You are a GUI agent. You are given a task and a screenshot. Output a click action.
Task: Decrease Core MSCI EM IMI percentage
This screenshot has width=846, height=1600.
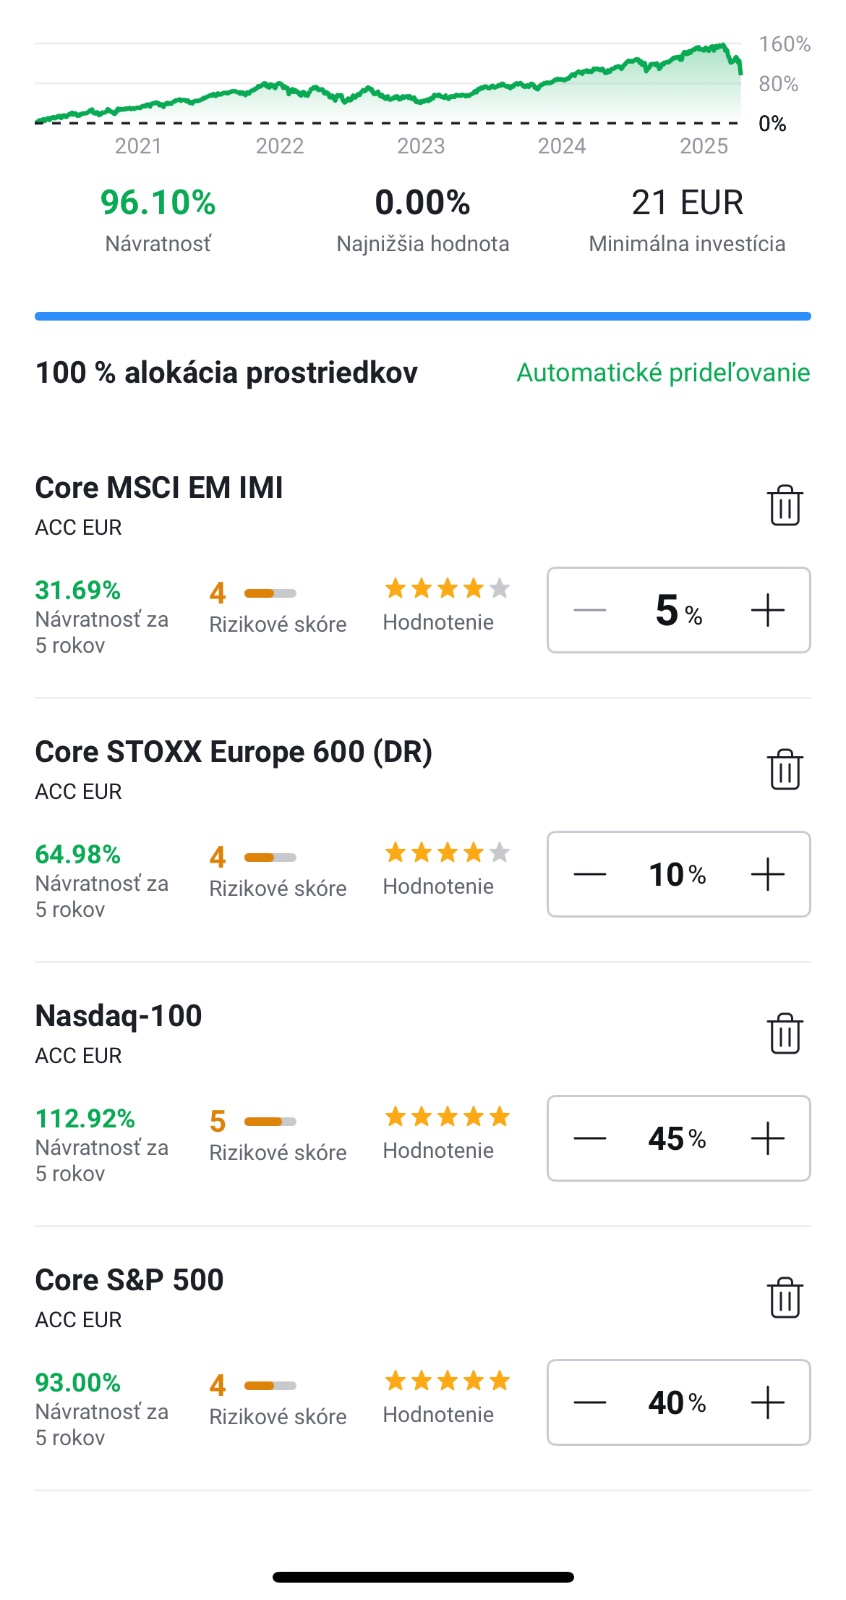590,610
